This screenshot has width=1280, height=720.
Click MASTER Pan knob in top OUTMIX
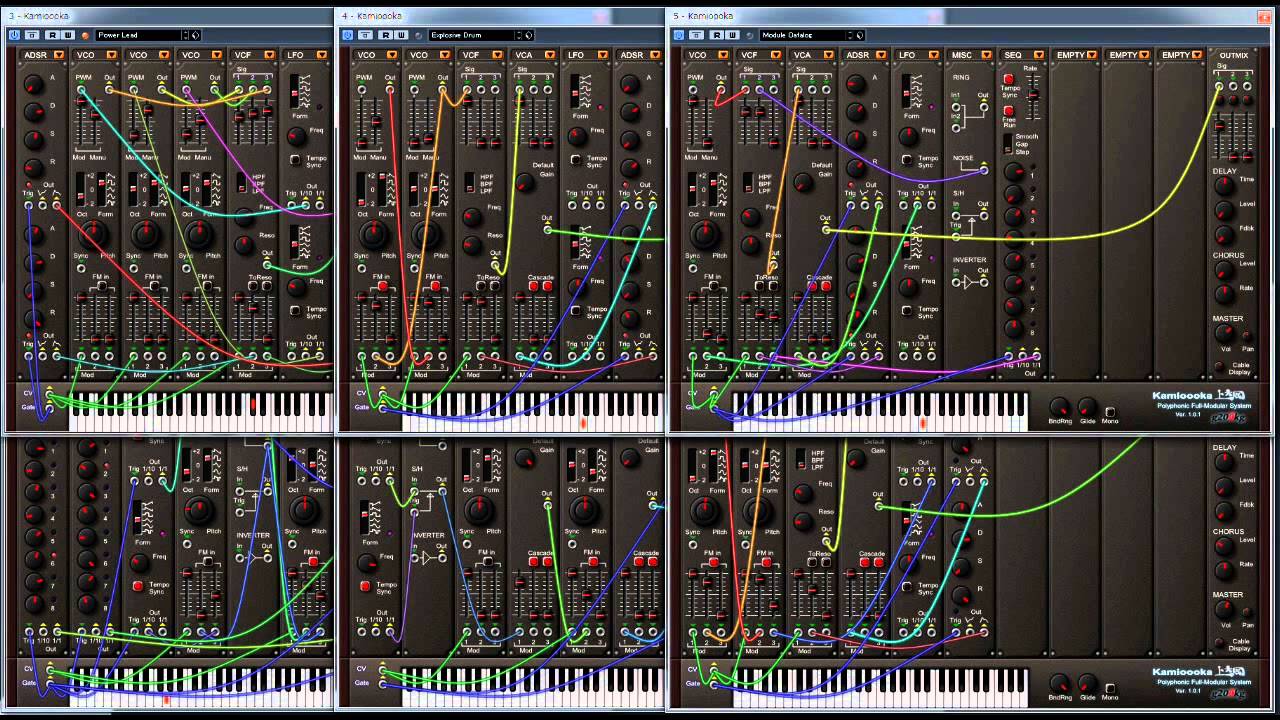(x=1248, y=337)
